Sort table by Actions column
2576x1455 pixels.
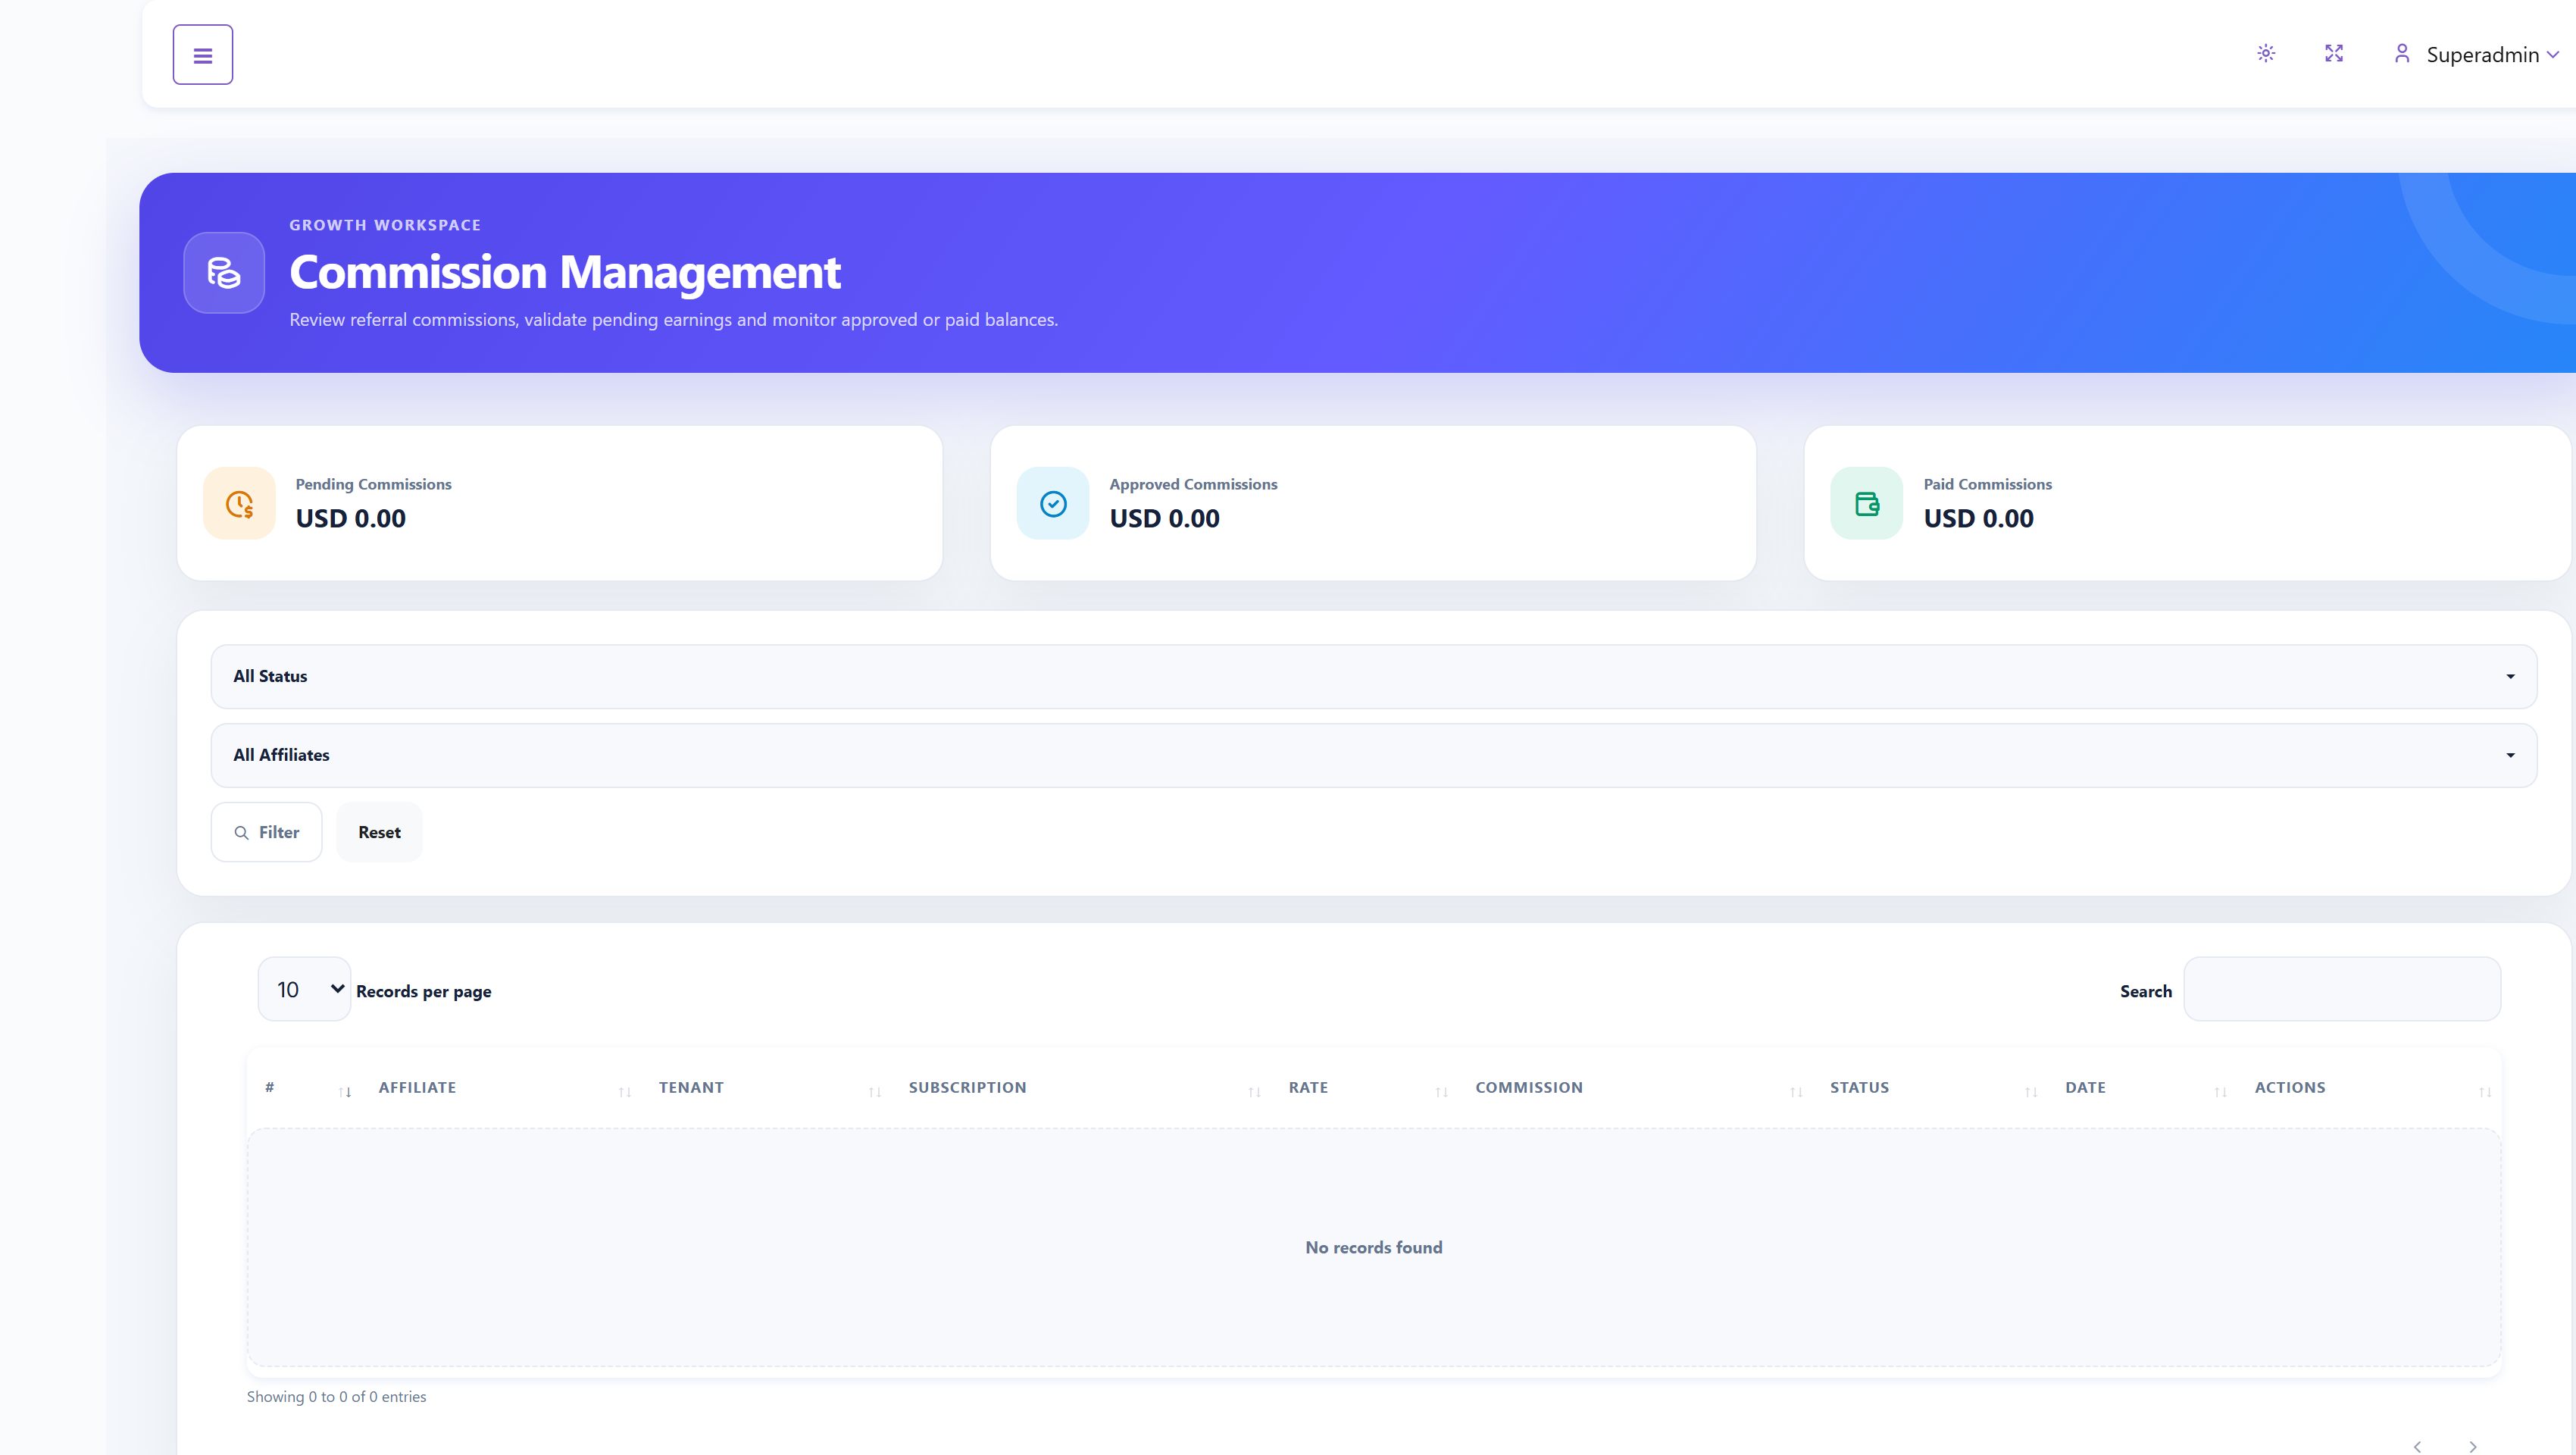coord(2369,1088)
